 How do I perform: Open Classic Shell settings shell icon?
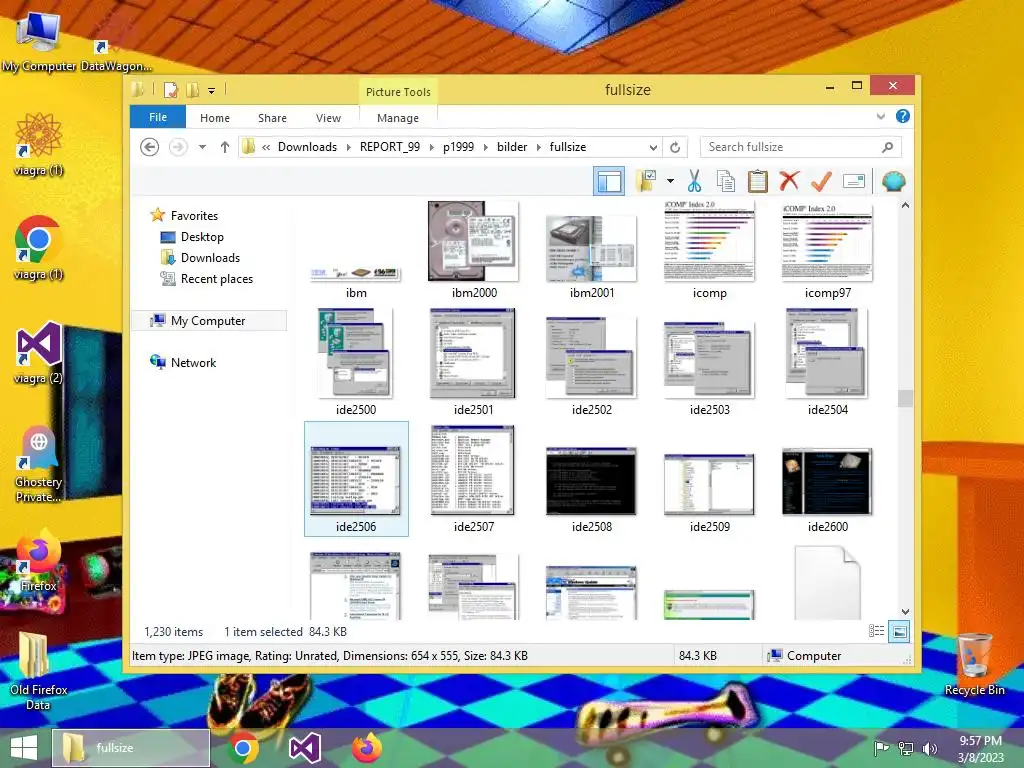pyautogui.click(x=893, y=181)
